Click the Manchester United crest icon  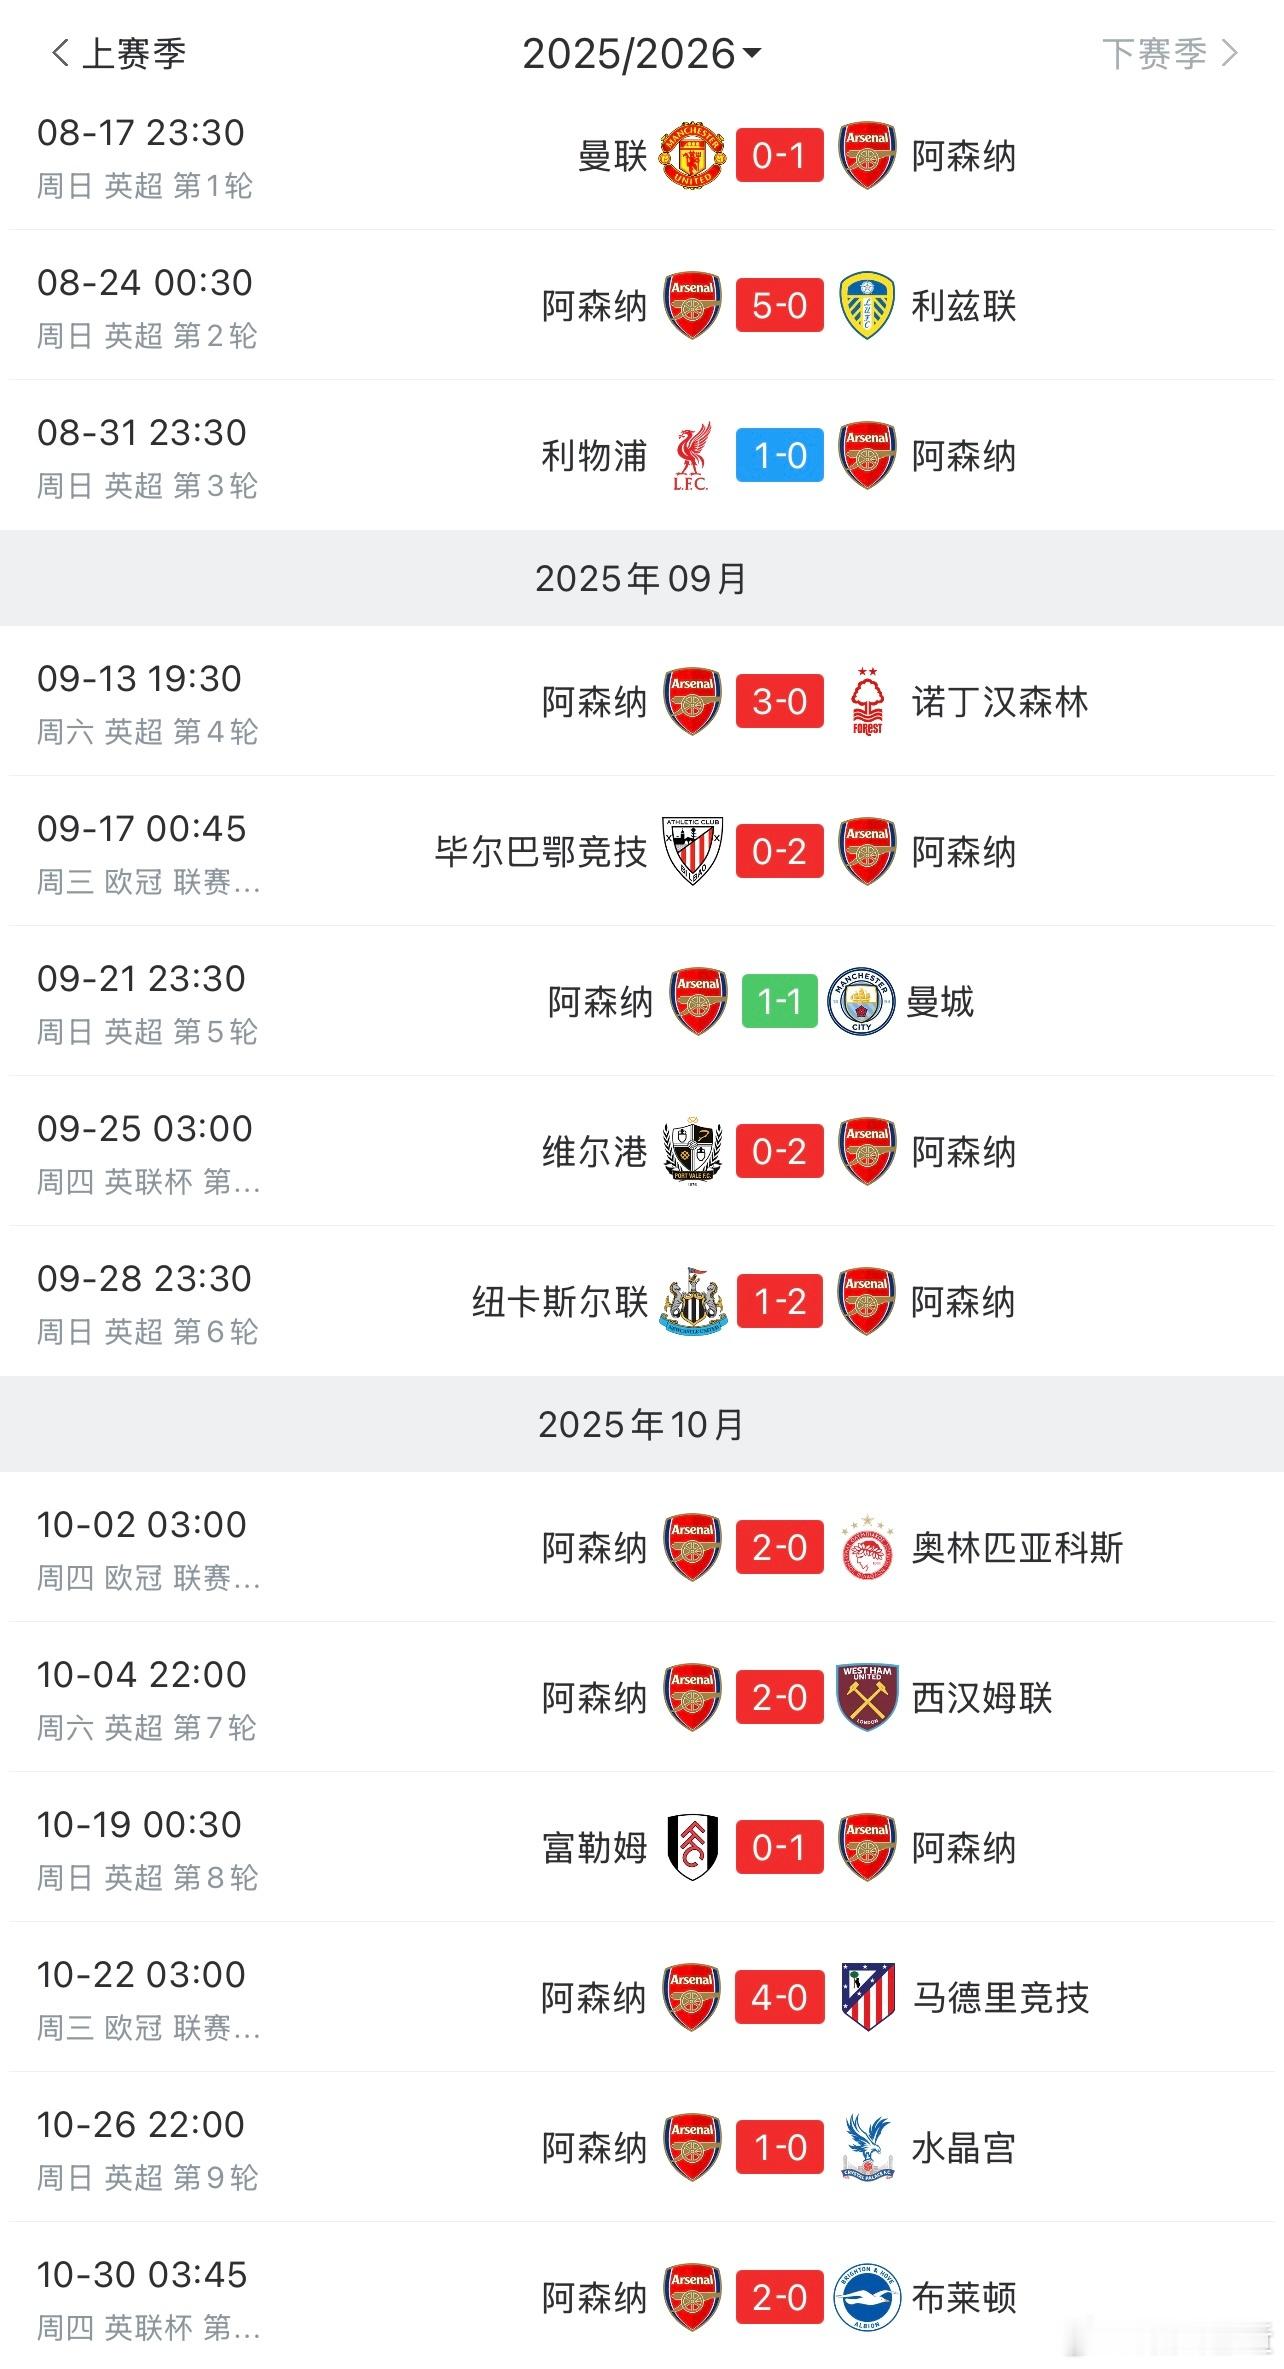tap(692, 155)
